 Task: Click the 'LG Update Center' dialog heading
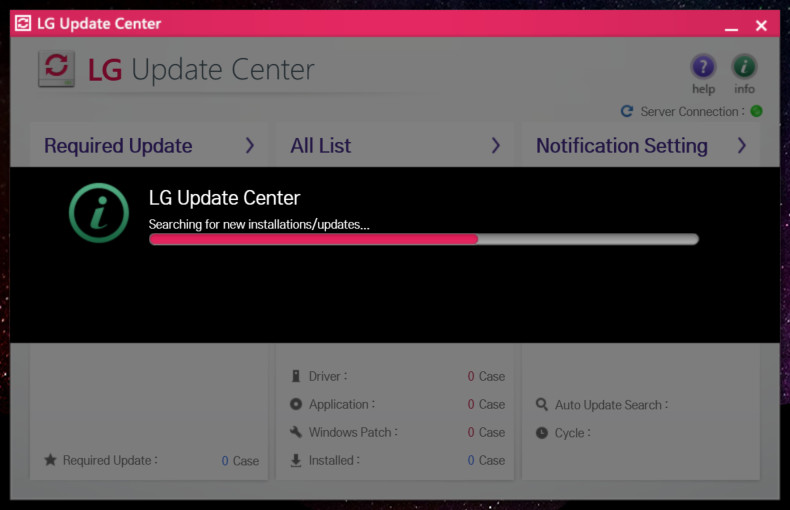[x=224, y=198]
